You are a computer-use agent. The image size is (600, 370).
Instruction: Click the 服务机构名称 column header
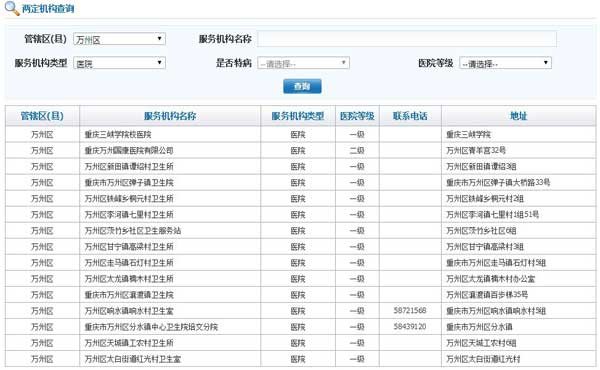[x=170, y=116]
